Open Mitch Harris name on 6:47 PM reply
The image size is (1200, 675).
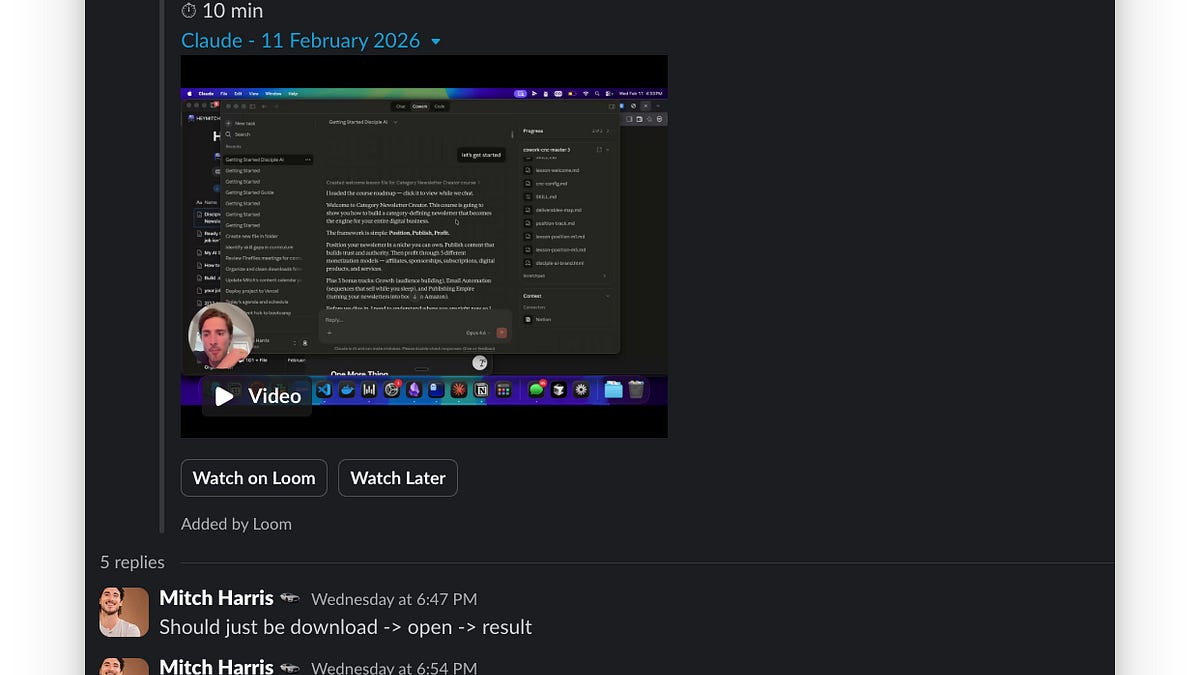[x=216, y=598]
